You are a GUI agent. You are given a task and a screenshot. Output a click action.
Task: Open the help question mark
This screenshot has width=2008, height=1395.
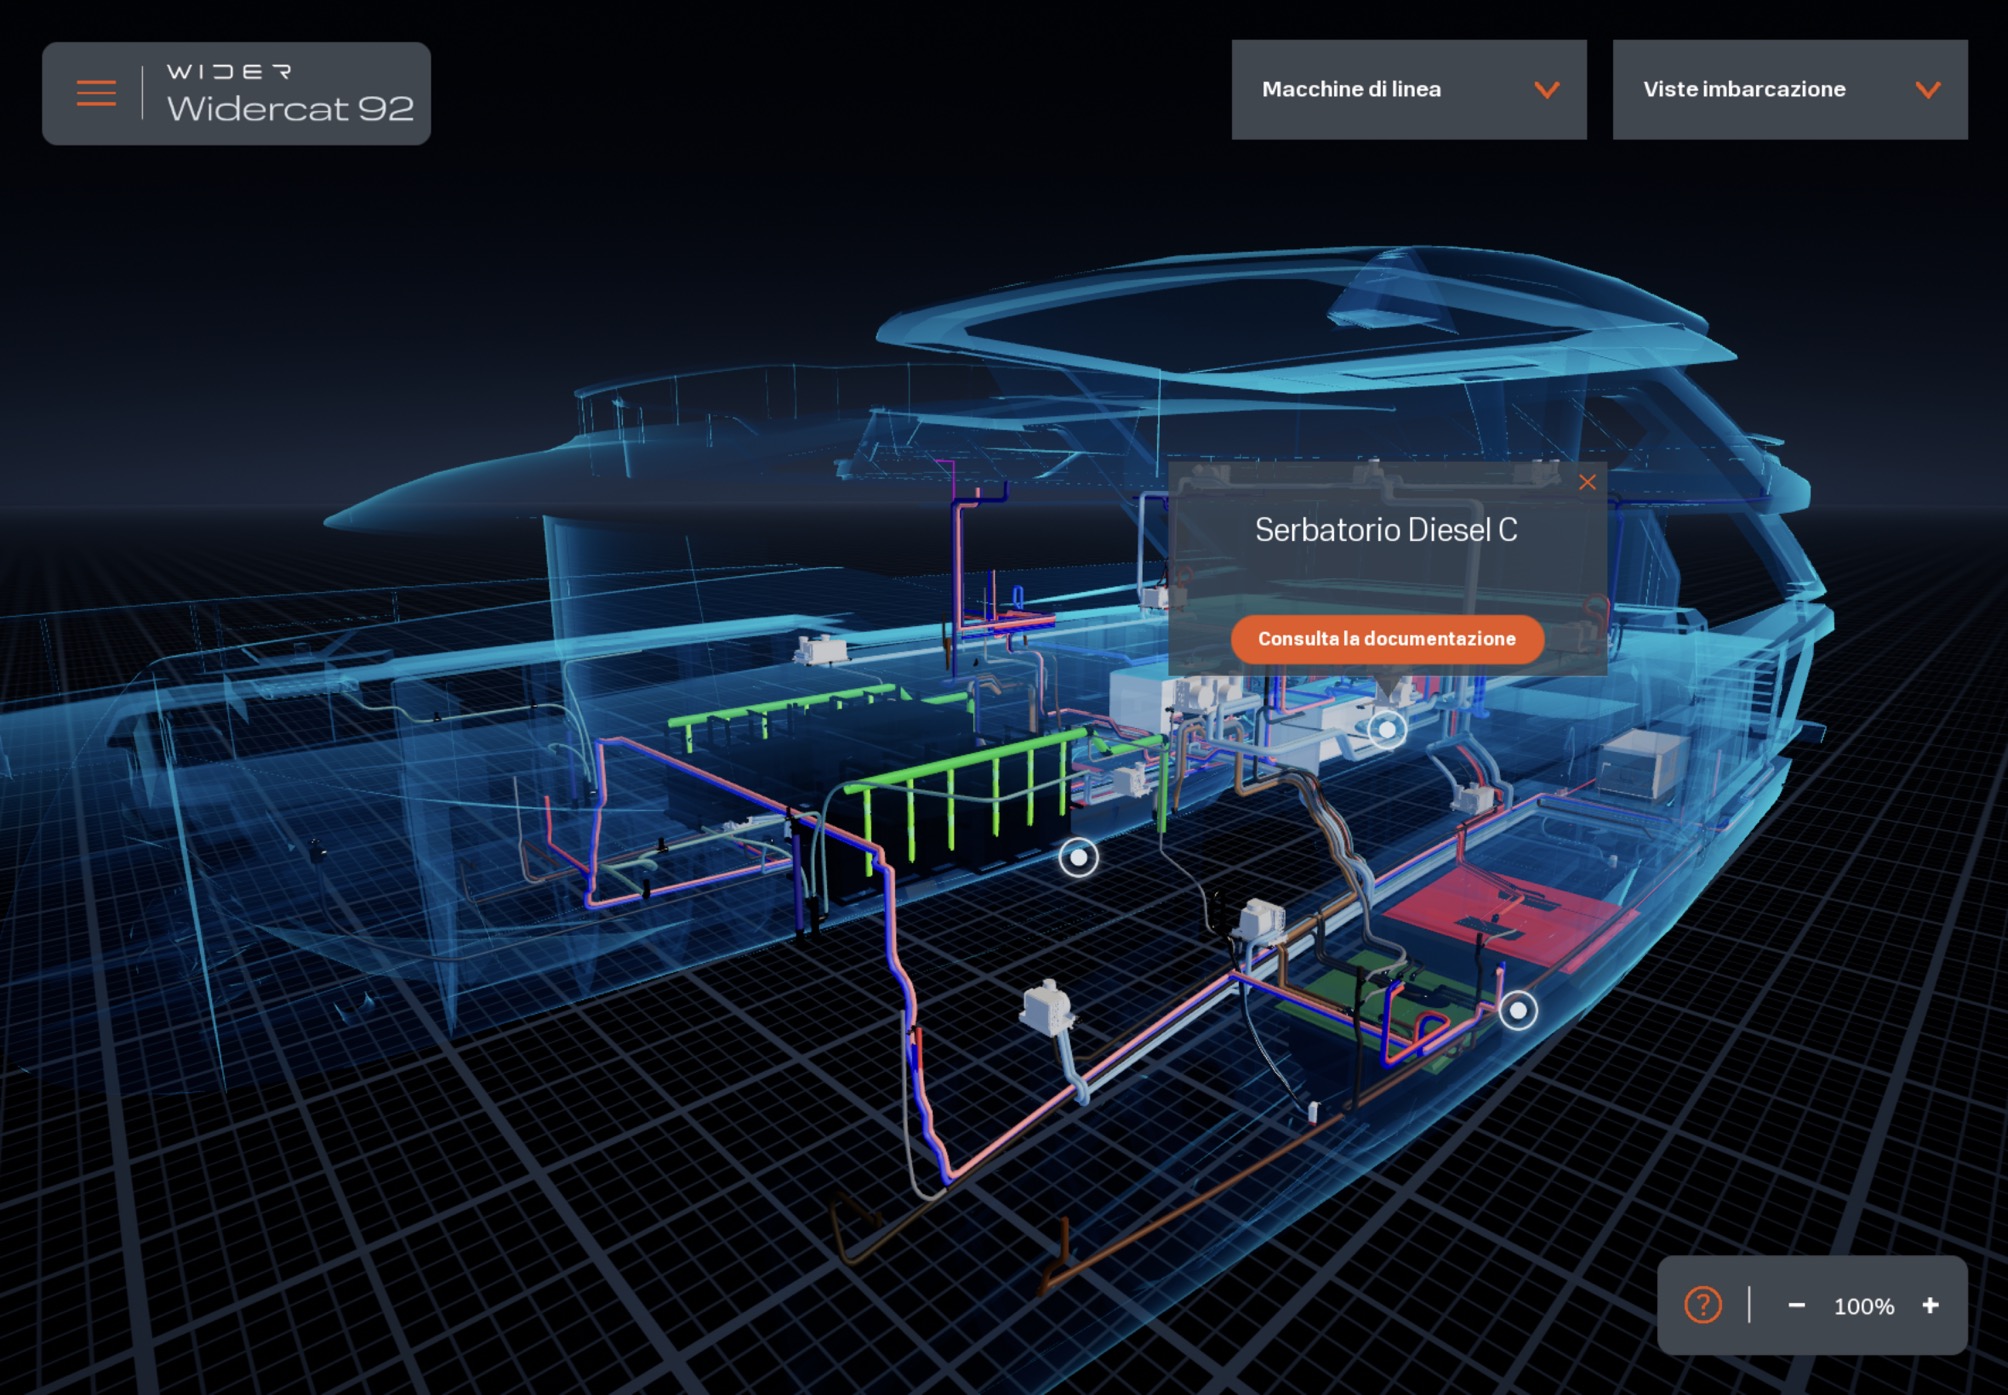pos(1702,1305)
